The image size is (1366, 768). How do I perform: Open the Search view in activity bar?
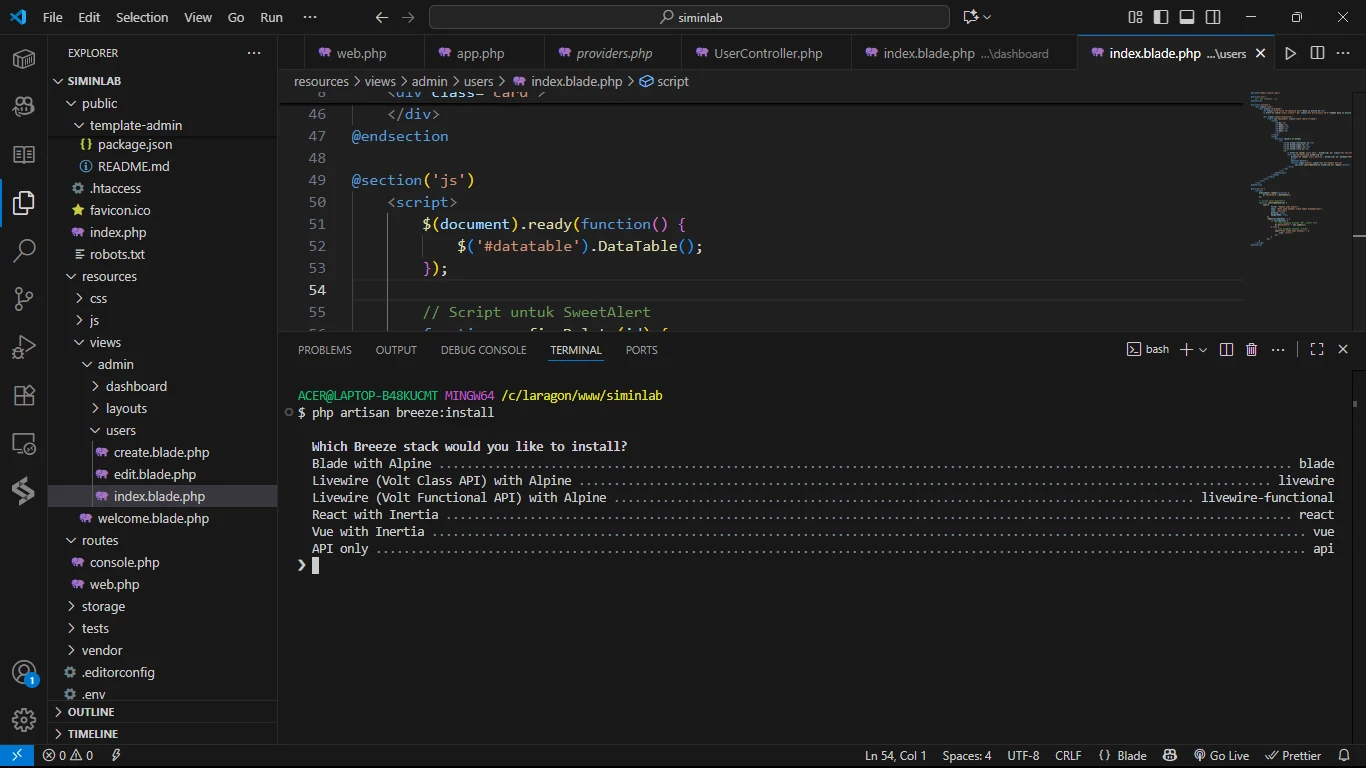pos(24,250)
